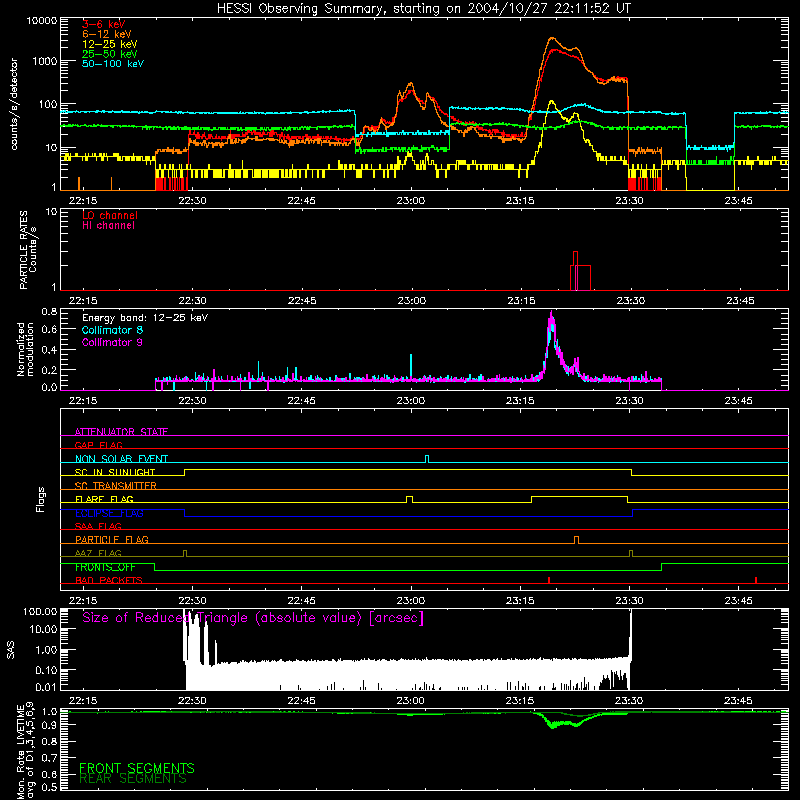Click the GAP_FLAG label
Screen dimensions: 800x800
click(x=98, y=445)
